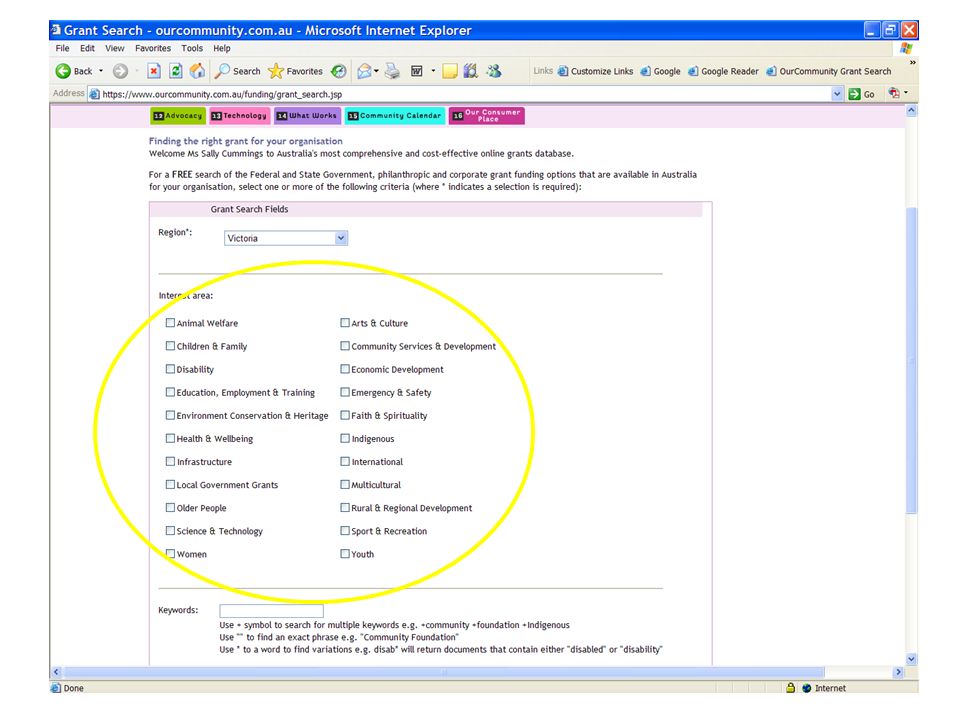Go to the Advocacy section tab

[x=178, y=116]
